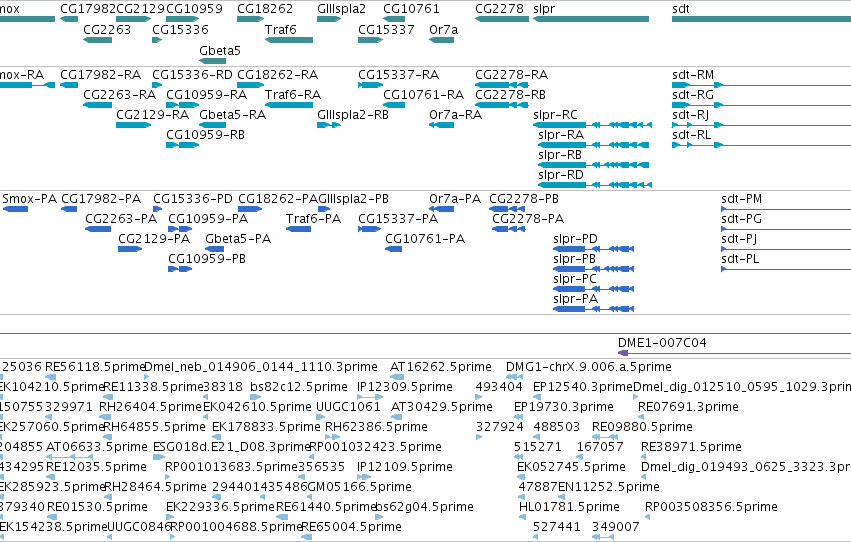This screenshot has width=851, height=542.
Task: Click the CG18262-RA transcript label
Action: [277, 74]
